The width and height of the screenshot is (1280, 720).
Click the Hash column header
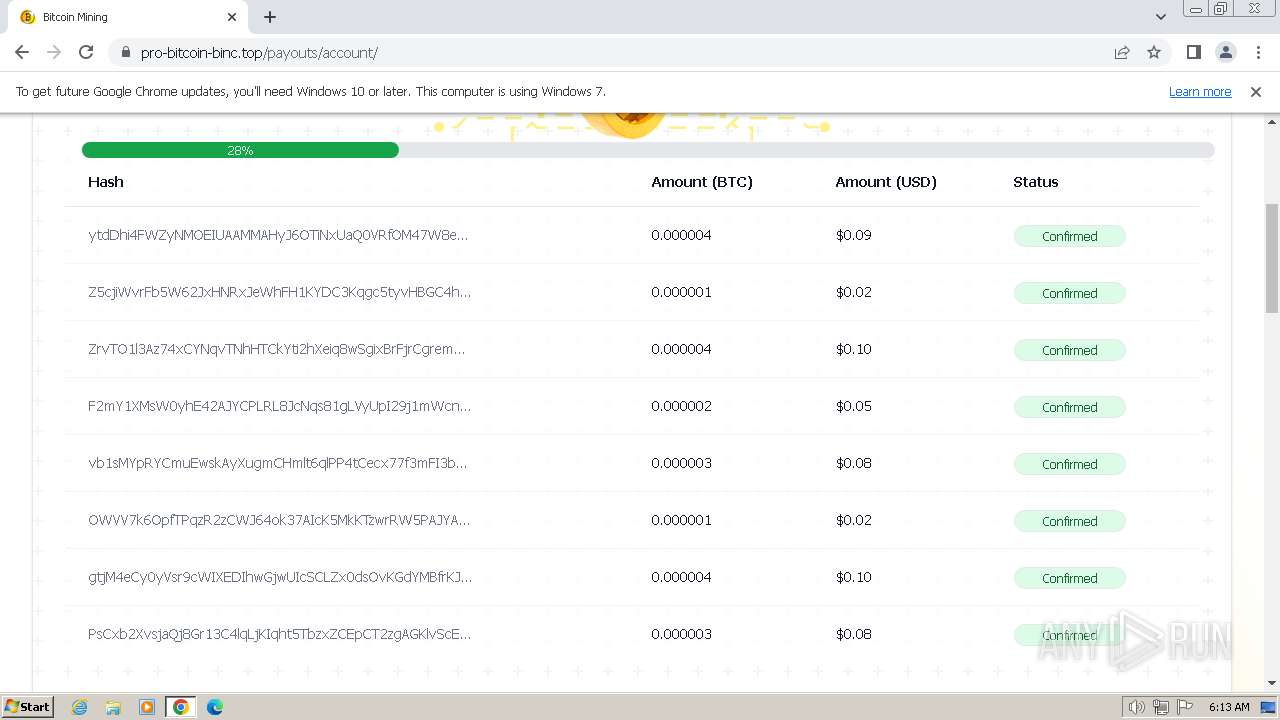coord(106,182)
